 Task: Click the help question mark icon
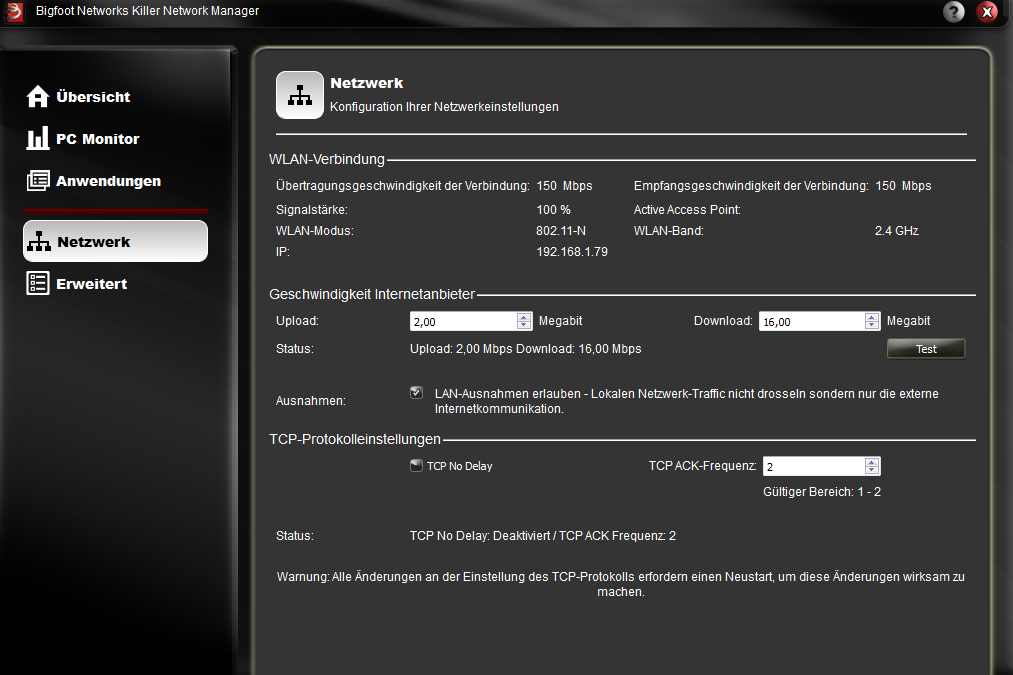coord(954,12)
